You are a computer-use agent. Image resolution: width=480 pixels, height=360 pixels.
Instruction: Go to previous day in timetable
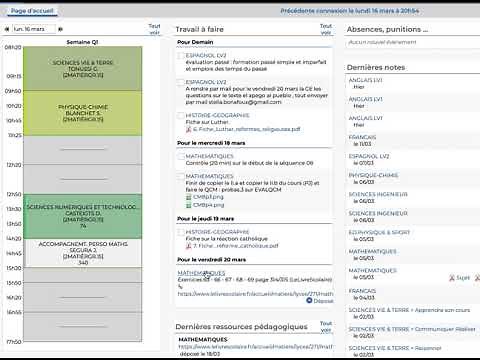pyautogui.click(x=6, y=29)
